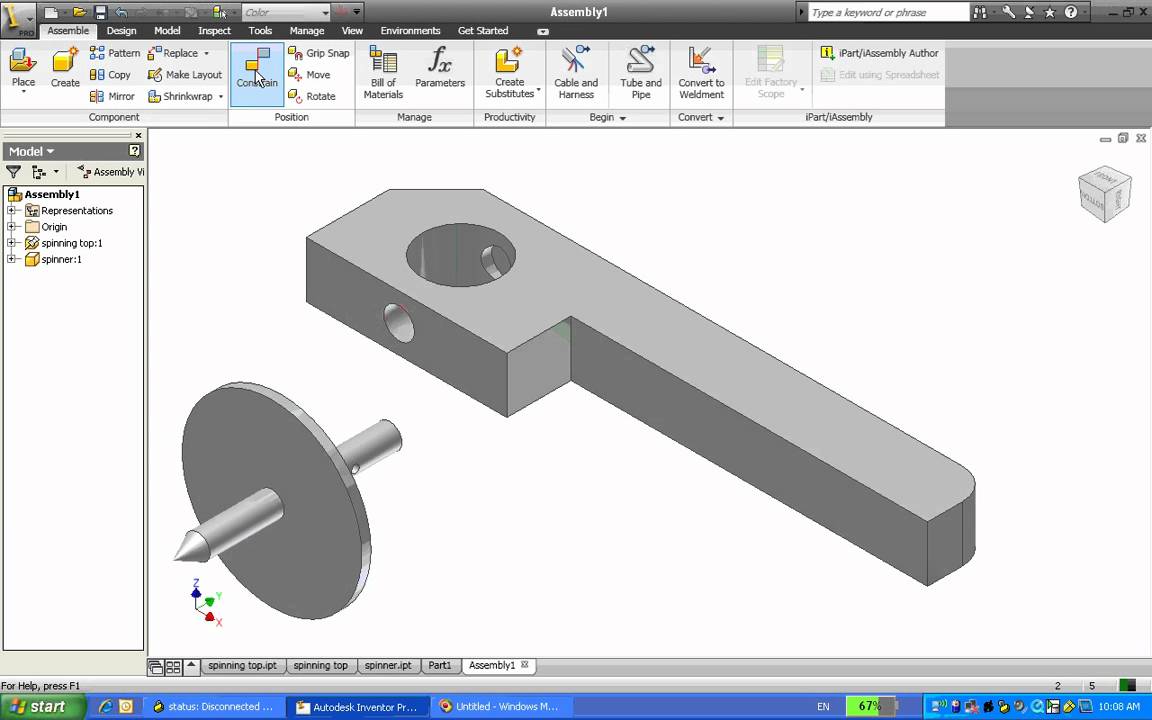Open the Tools ribbon tab

(260, 31)
